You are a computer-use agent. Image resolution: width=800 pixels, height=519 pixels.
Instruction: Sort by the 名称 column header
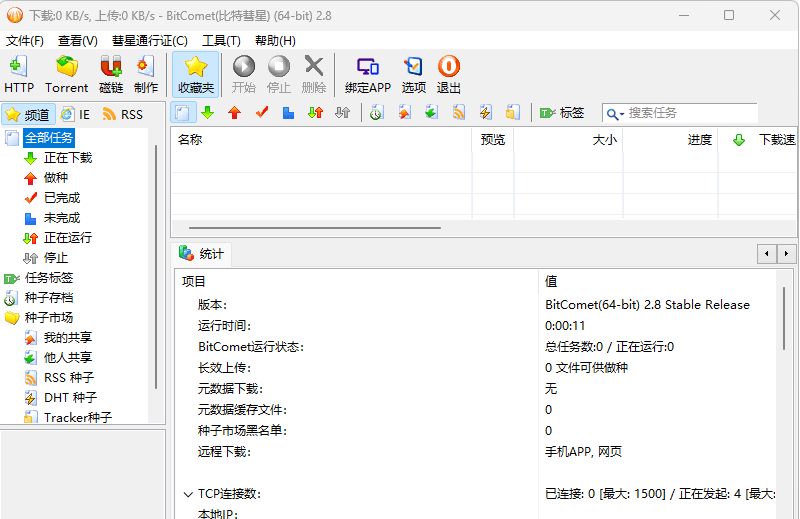pos(321,140)
